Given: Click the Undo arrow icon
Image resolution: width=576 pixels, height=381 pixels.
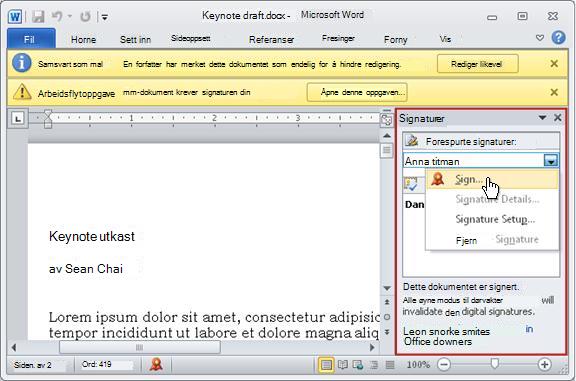Looking at the screenshot, I should tap(57, 16).
